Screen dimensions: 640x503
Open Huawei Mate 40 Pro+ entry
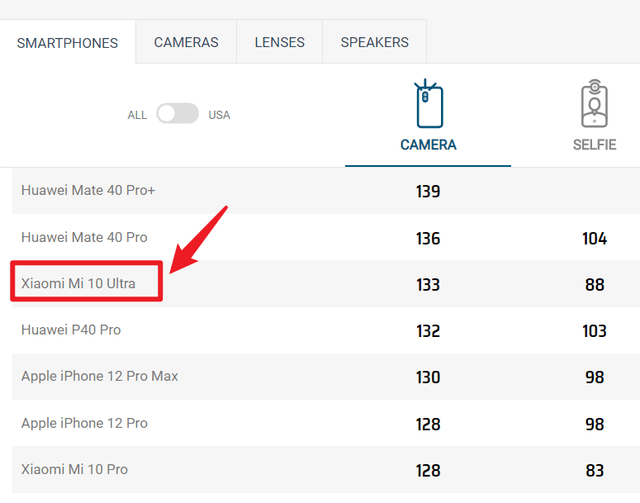[88, 190]
